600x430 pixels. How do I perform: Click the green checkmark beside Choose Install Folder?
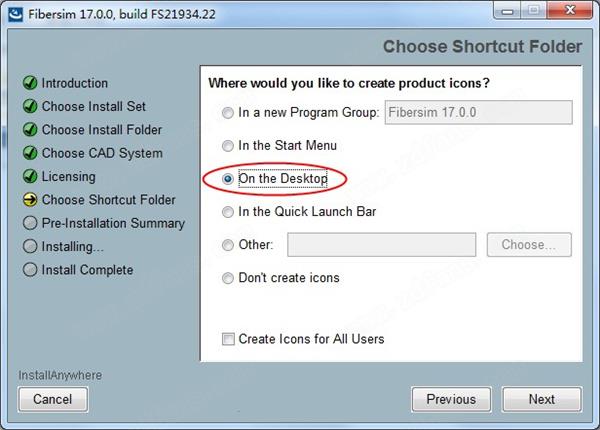click(30, 129)
